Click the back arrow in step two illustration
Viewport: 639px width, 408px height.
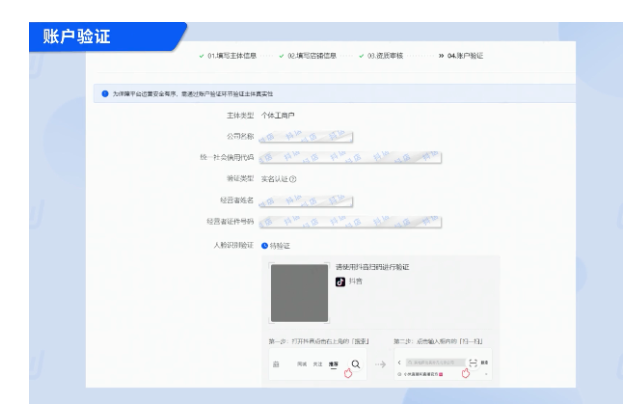(x=401, y=363)
